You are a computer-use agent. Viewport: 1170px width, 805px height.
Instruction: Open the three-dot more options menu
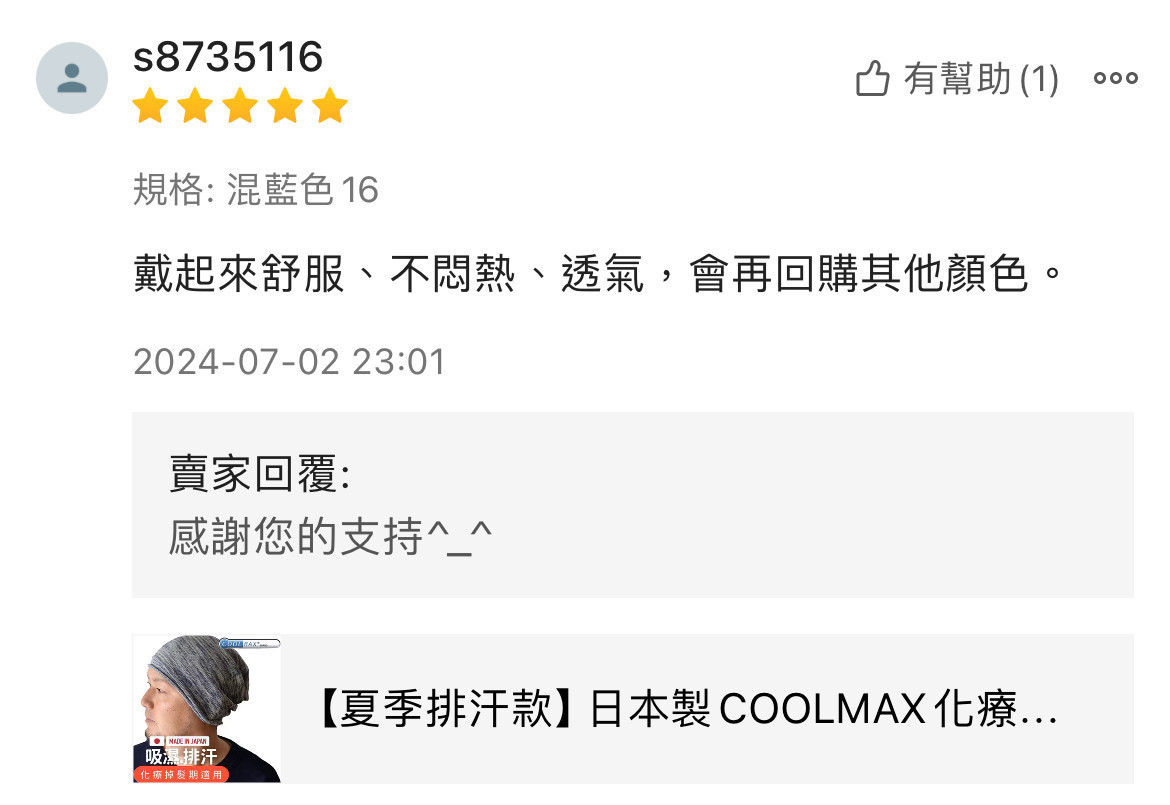point(1116,78)
